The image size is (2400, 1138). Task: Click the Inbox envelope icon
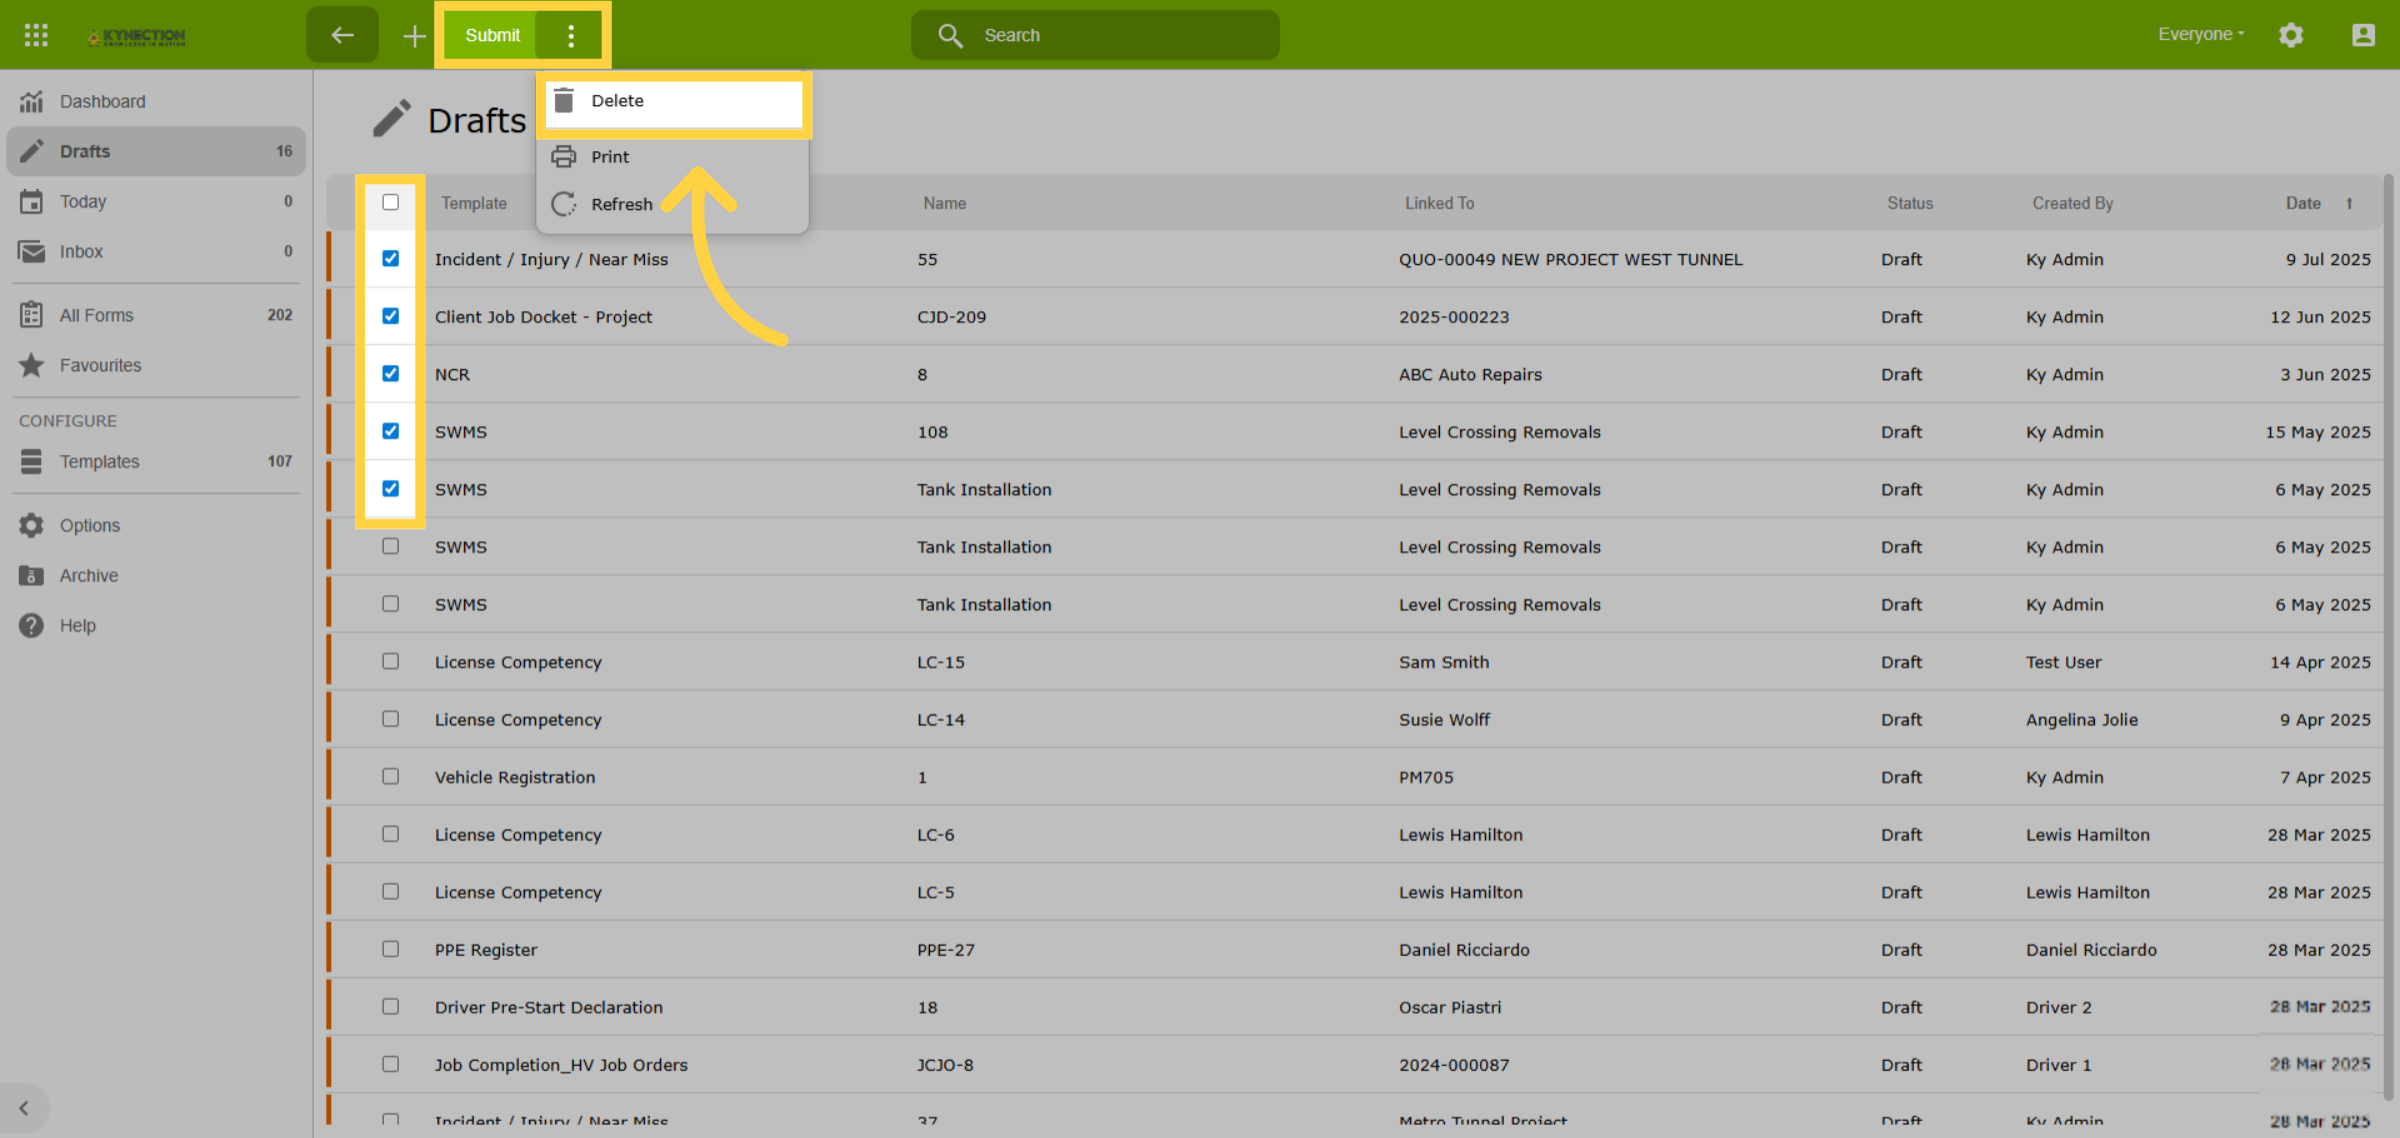[32, 251]
